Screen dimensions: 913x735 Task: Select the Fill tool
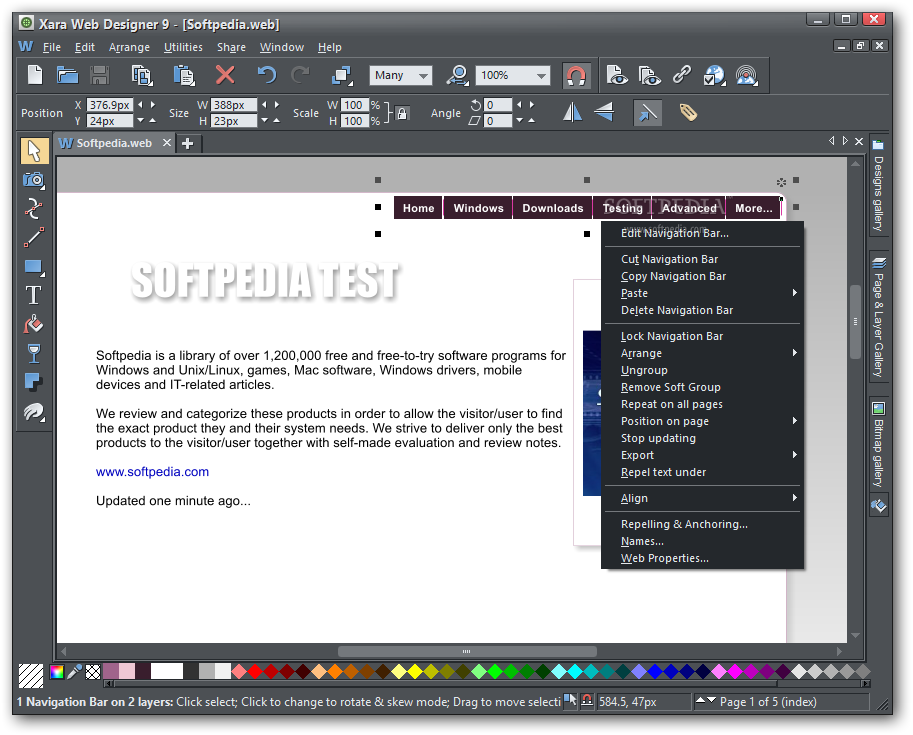[34, 324]
